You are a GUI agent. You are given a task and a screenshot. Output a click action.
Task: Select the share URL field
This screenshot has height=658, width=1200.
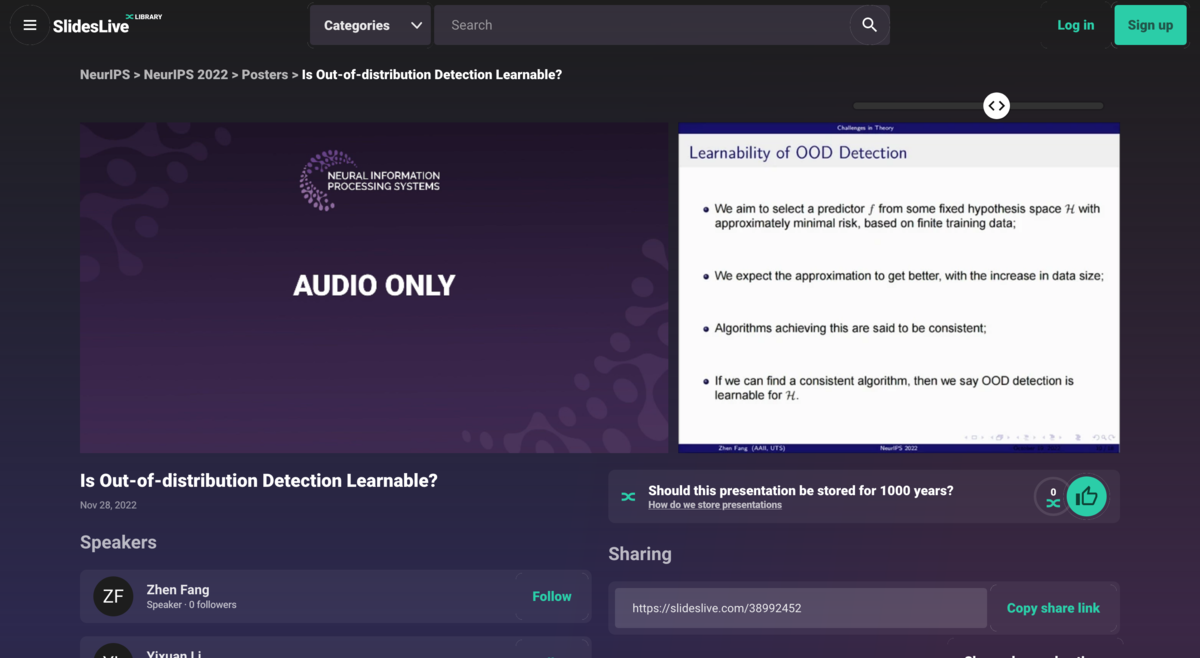[x=801, y=608]
